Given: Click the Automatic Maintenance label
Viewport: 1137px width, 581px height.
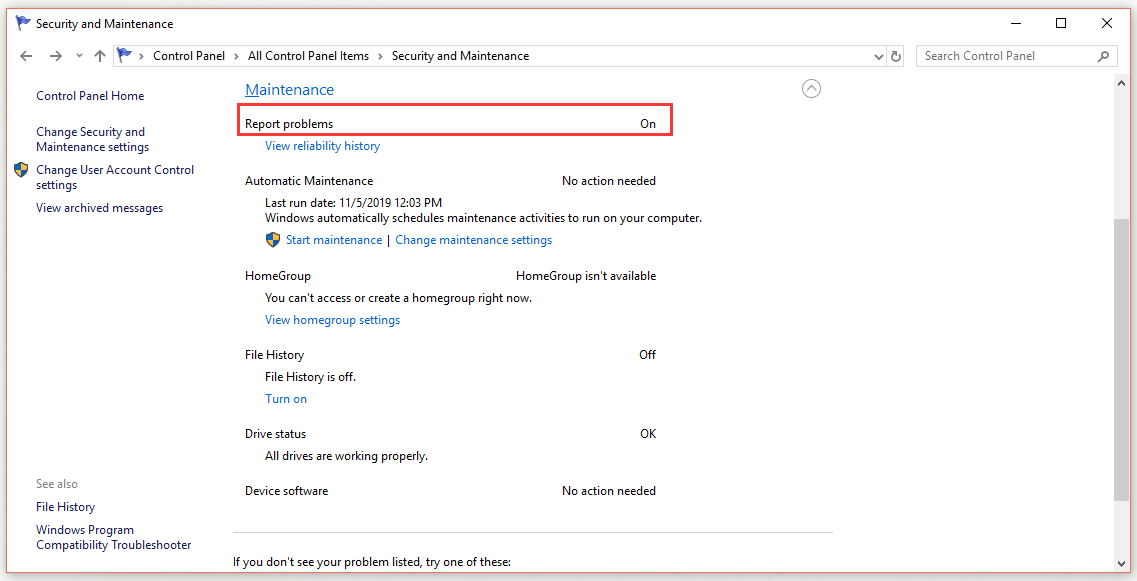Looking at the screenshot, I should click(x=309, y=181).
